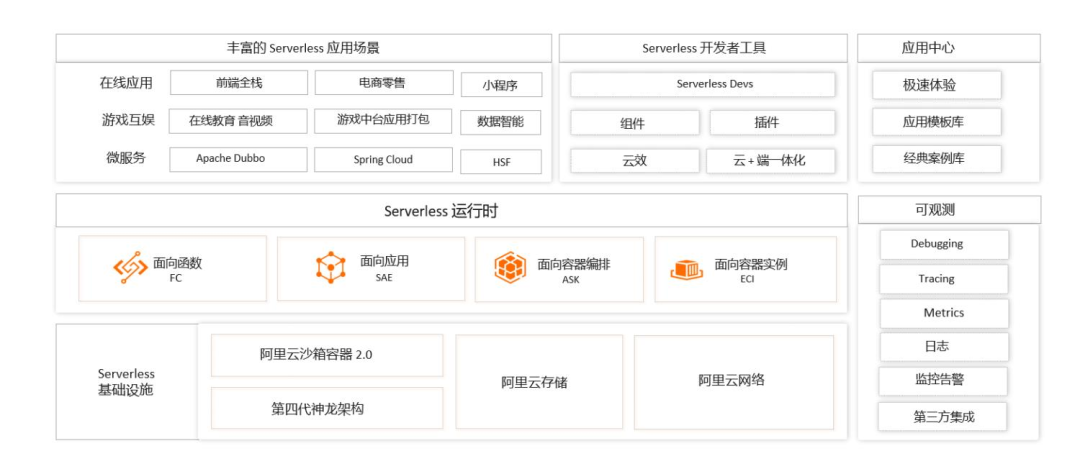The height and width of the screenshot is (451, 1080).
Task: Select the 第四代神龙架构 box
Action: 327,408
